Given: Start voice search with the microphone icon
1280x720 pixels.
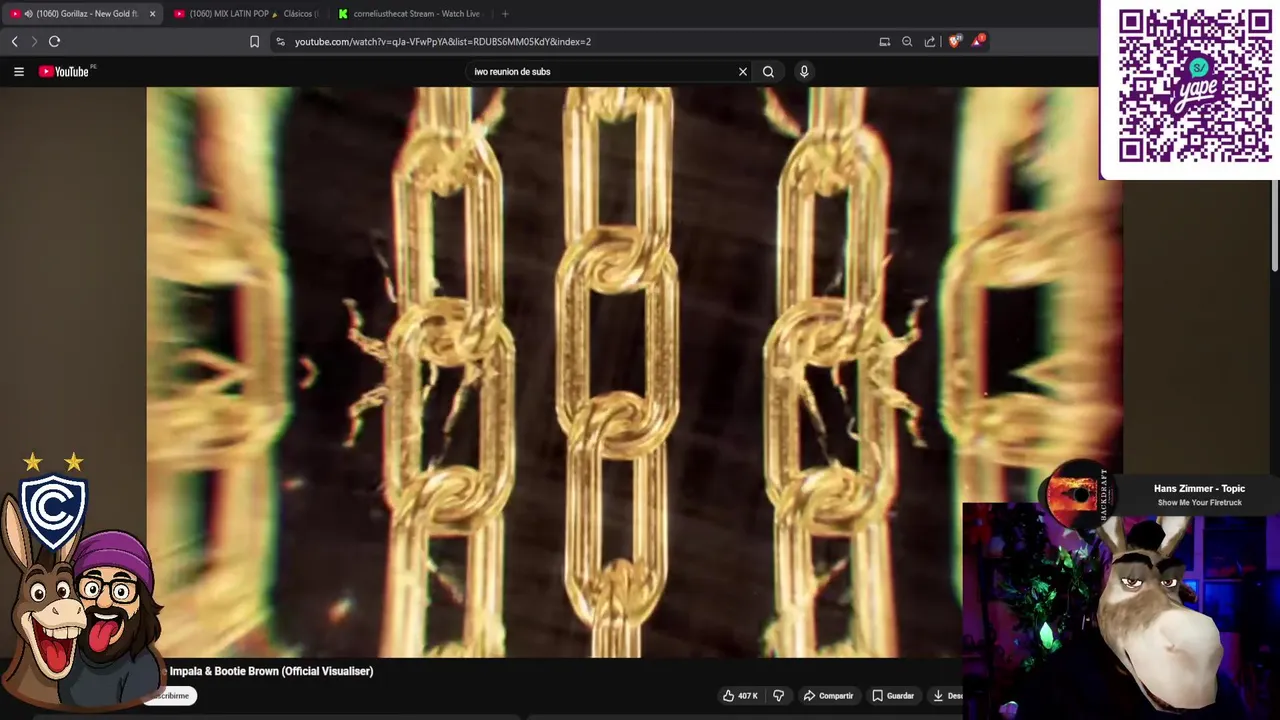Looking at the screenshot, I should pyautogui.click(x=803, y=72).
